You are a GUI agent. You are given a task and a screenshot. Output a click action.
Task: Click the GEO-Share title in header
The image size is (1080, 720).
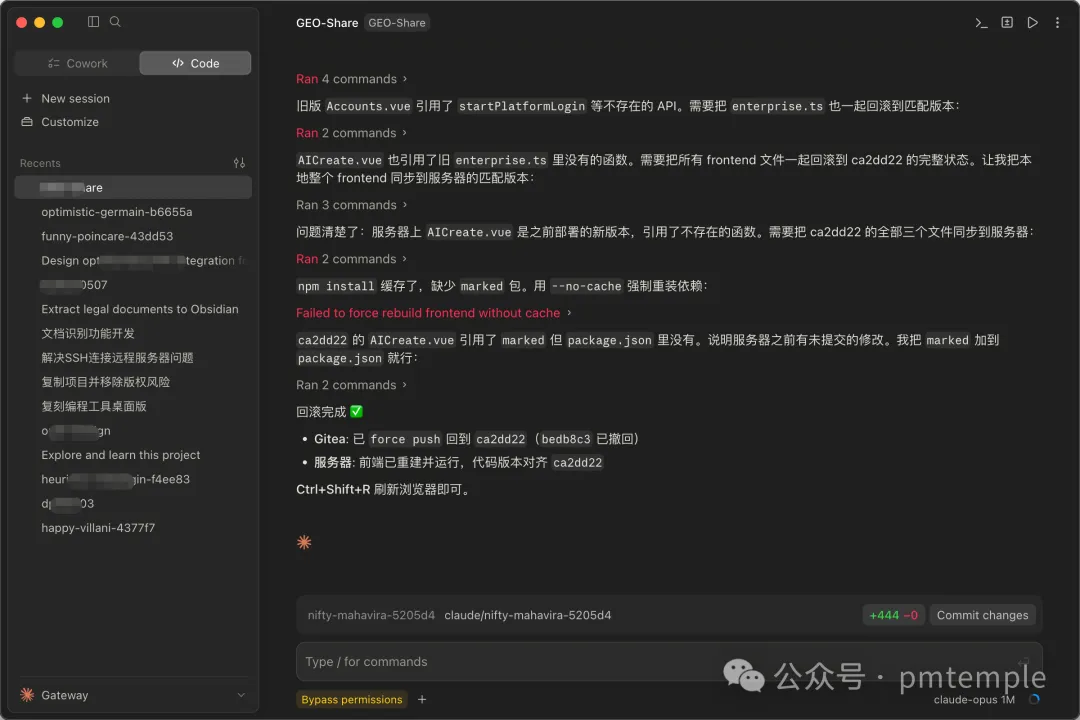(x=327, y=23)
